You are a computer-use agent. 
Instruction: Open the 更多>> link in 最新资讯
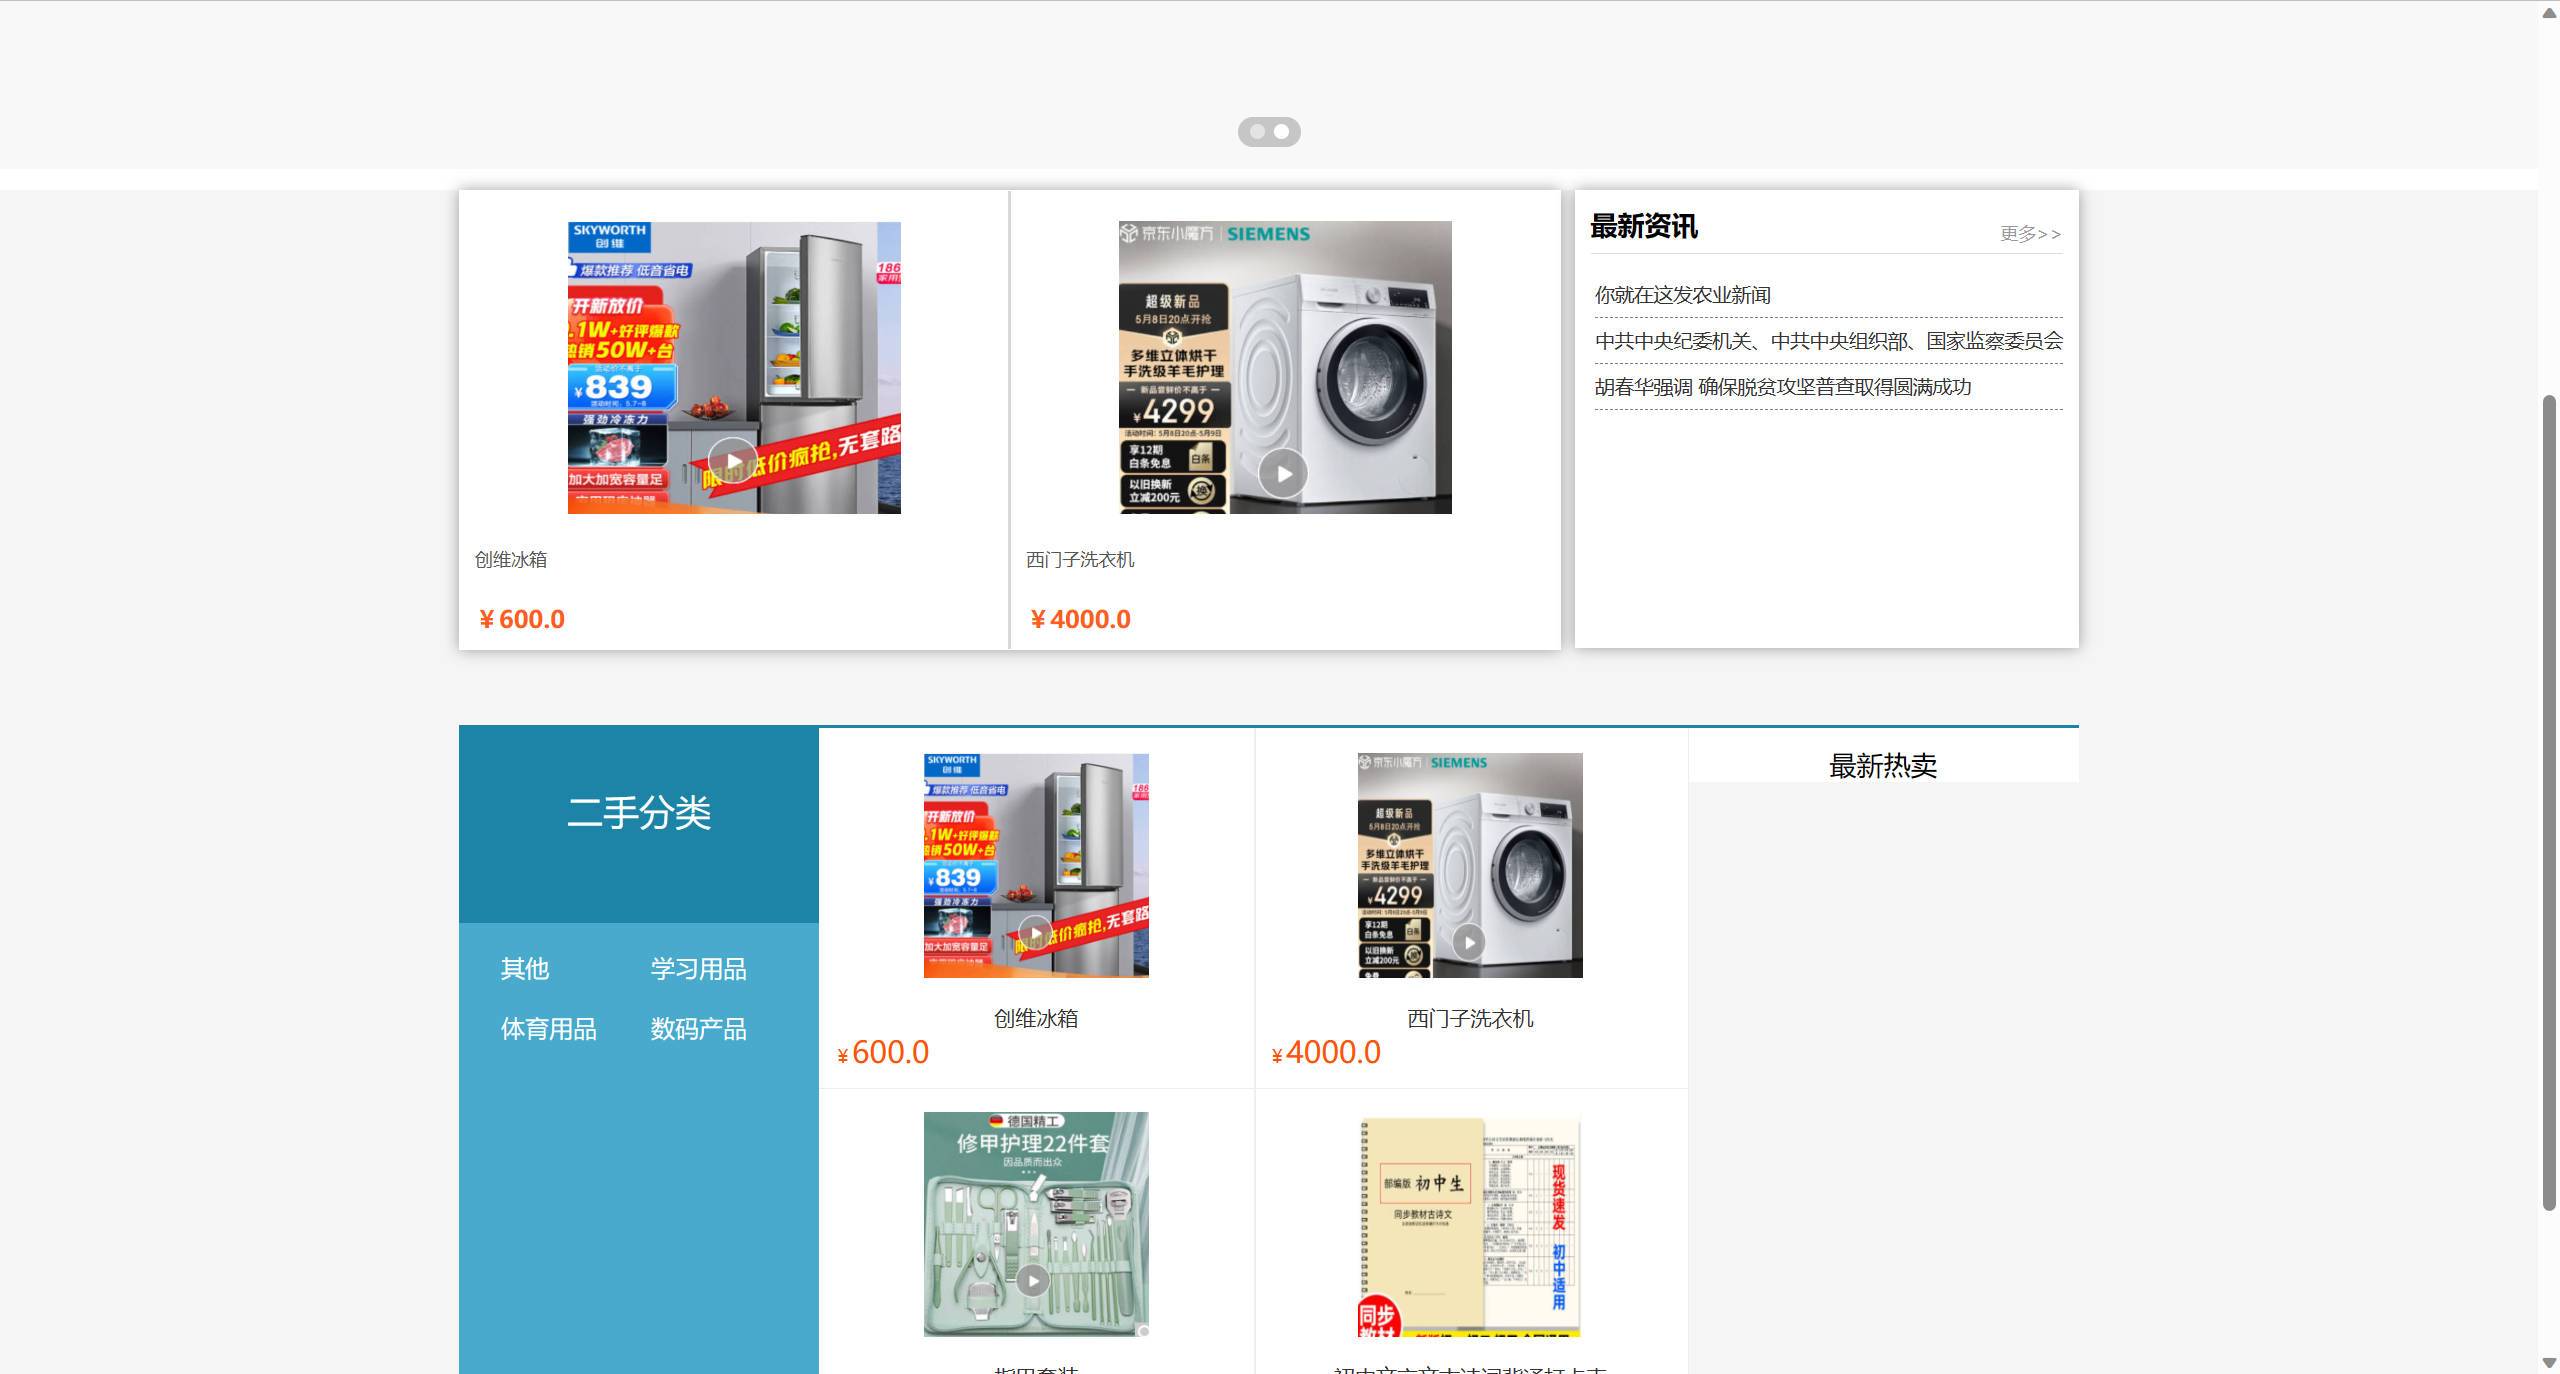[2029, 233]
